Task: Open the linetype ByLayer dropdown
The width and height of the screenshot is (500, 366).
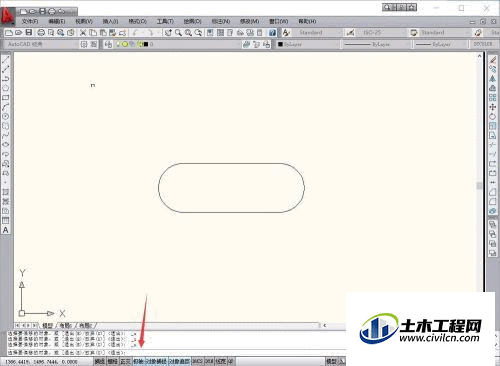Action: [376, 44]
